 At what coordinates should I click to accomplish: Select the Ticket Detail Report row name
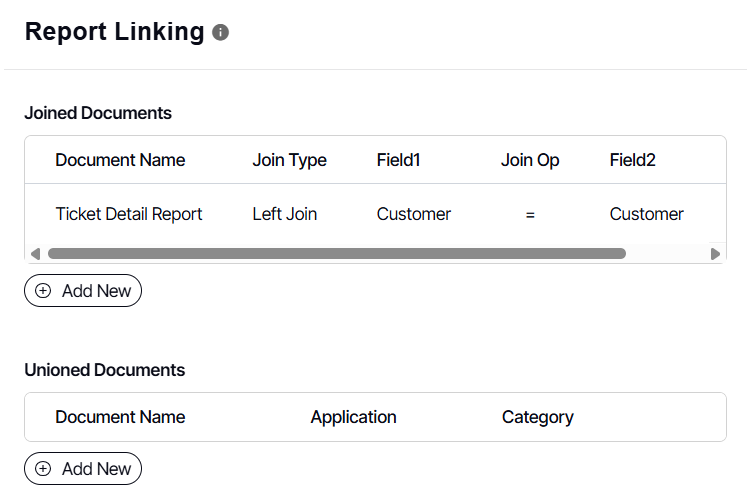tap(129, 214)
